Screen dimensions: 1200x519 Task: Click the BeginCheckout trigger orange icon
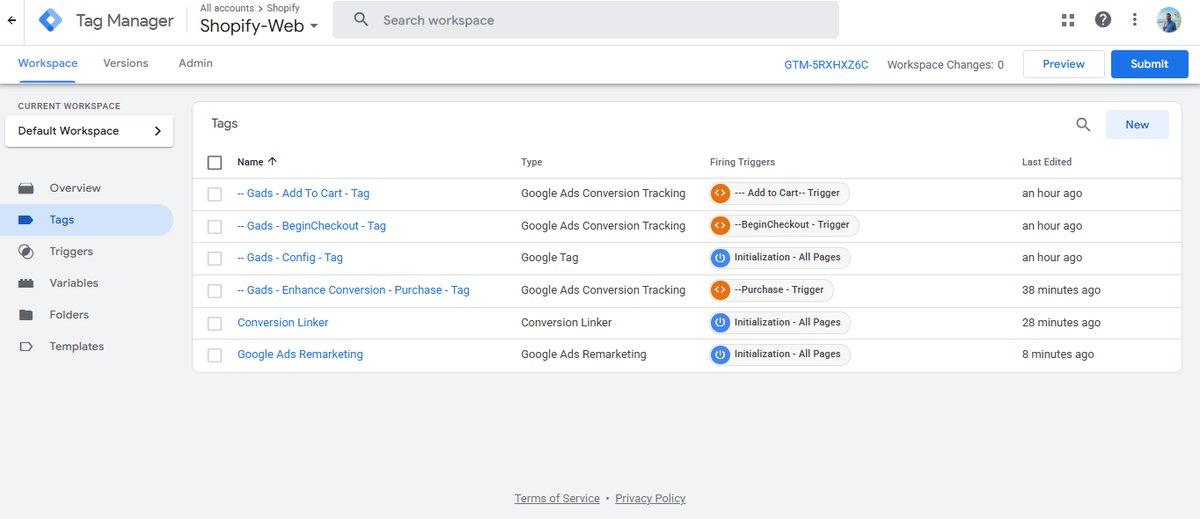click(x=719, y=225)
